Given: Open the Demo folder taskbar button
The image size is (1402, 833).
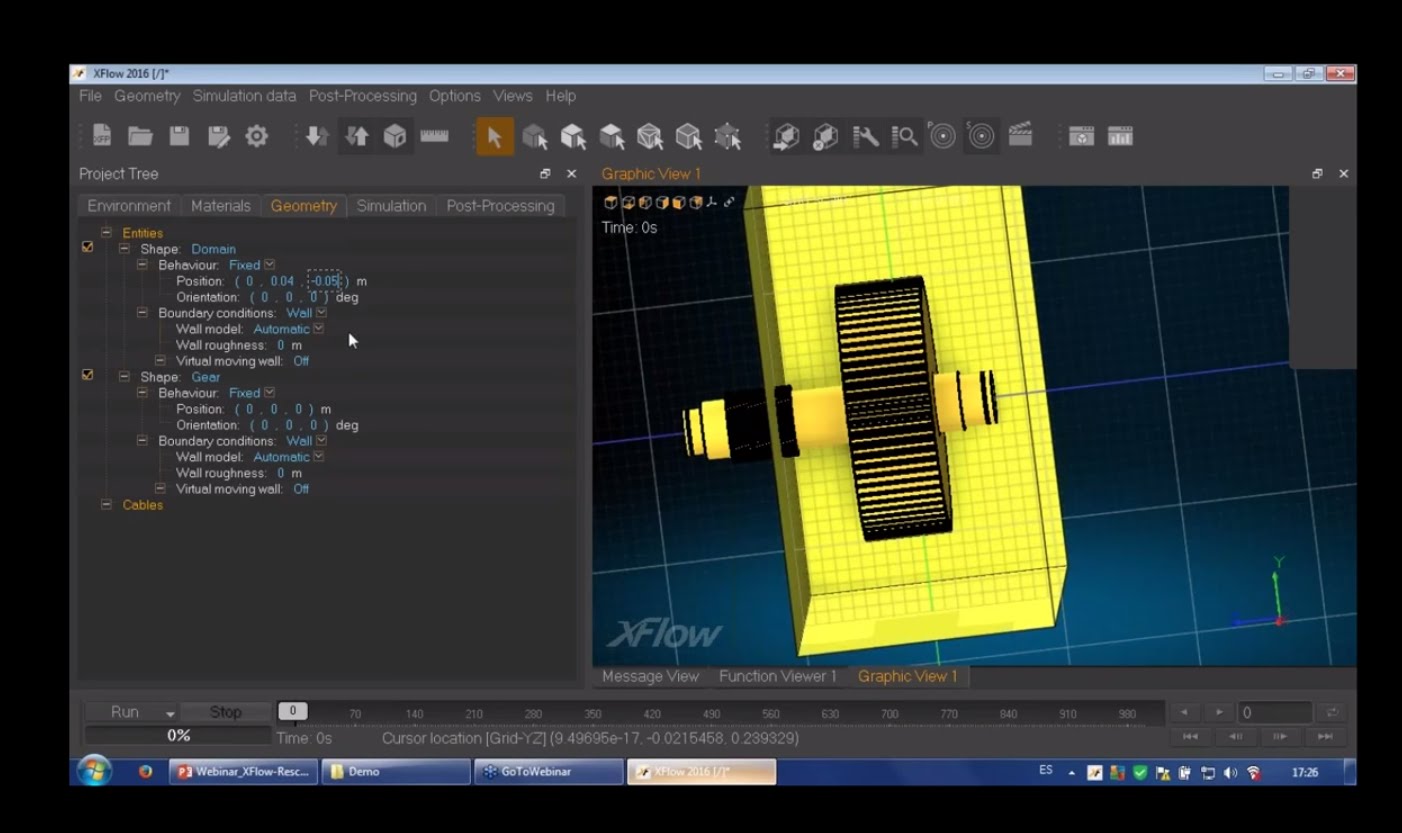Looking at the screenshot, I should click(396, 772).
